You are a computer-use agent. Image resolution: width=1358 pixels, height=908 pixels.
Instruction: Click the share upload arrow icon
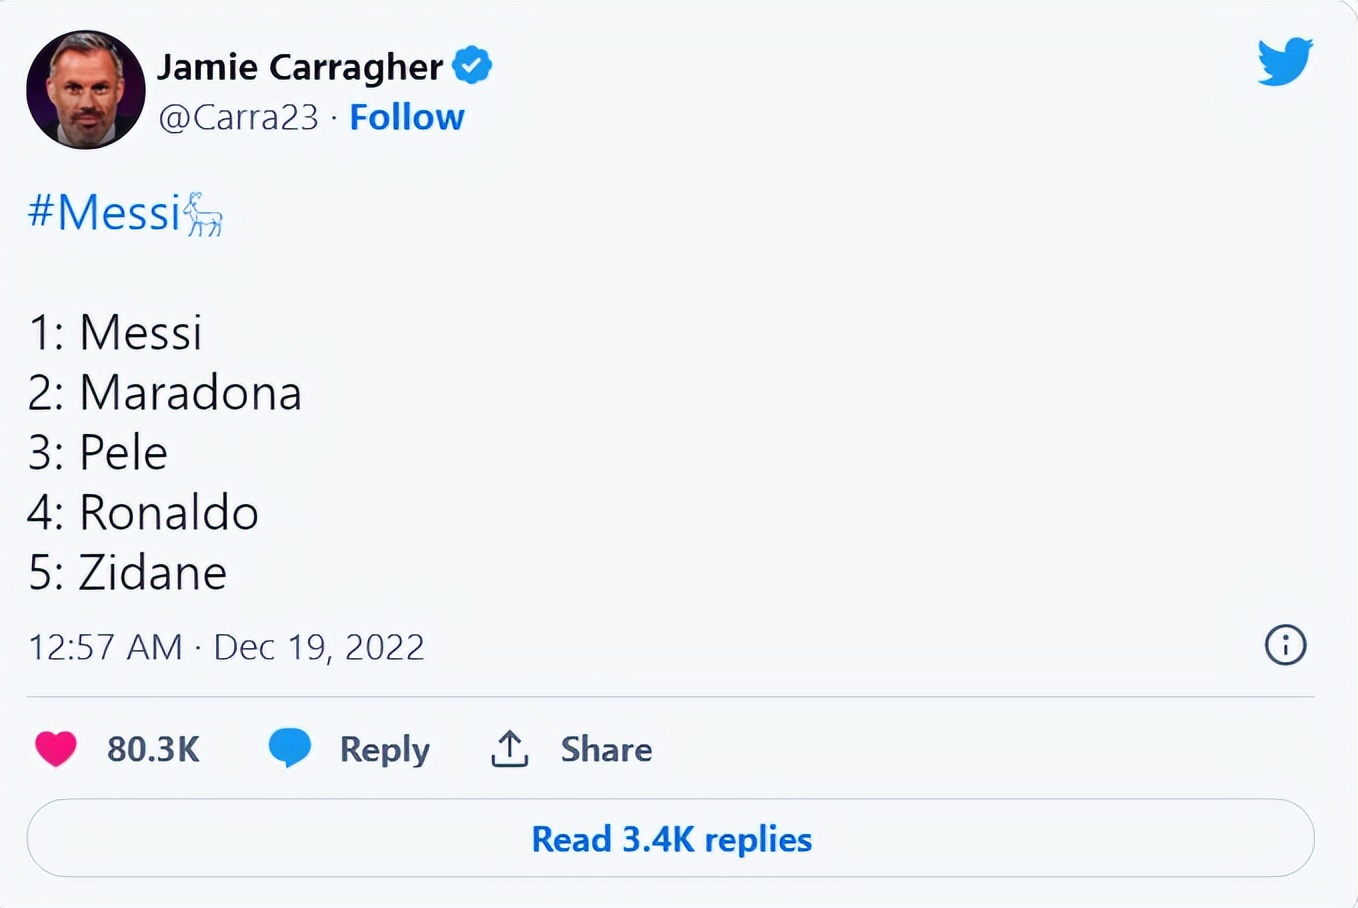[510, 748]
